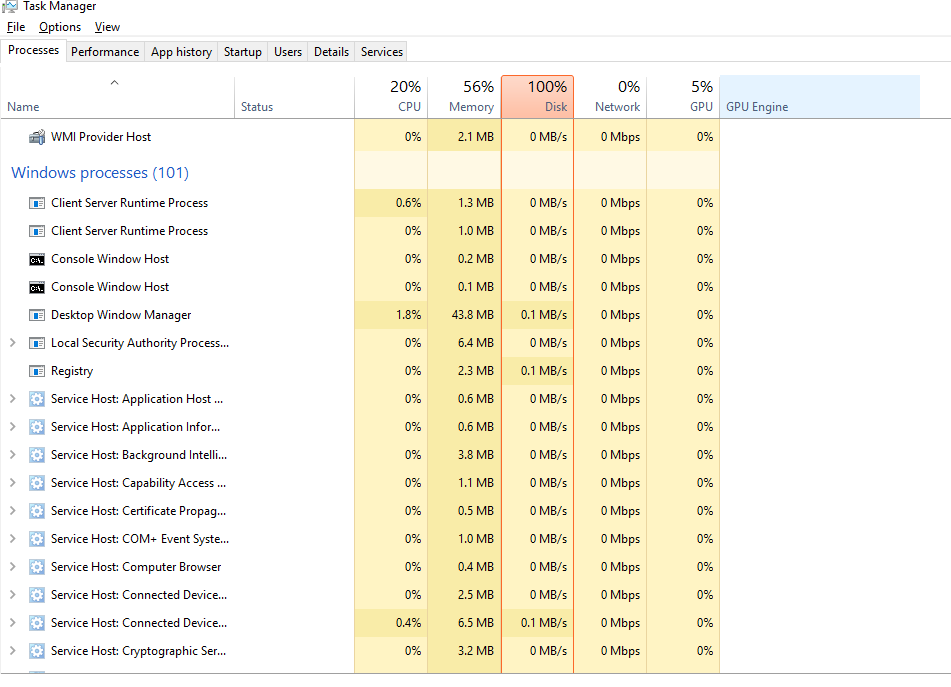
Task: Click the Task Manager title bar icon
Action: (x=10, y=6)
